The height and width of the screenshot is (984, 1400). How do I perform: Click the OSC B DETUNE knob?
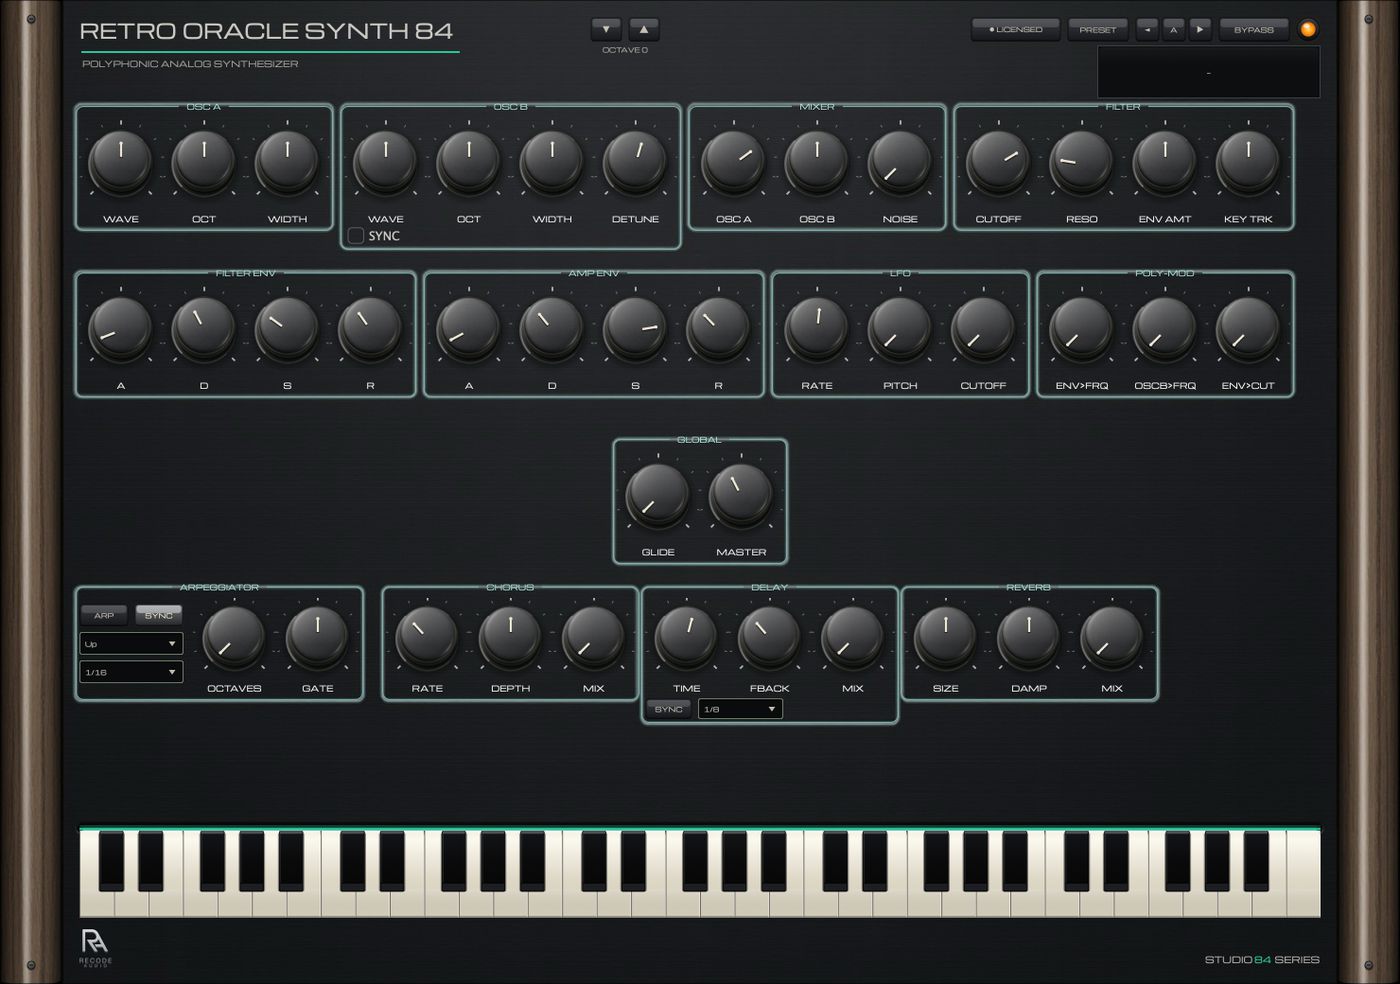[635, 162]
